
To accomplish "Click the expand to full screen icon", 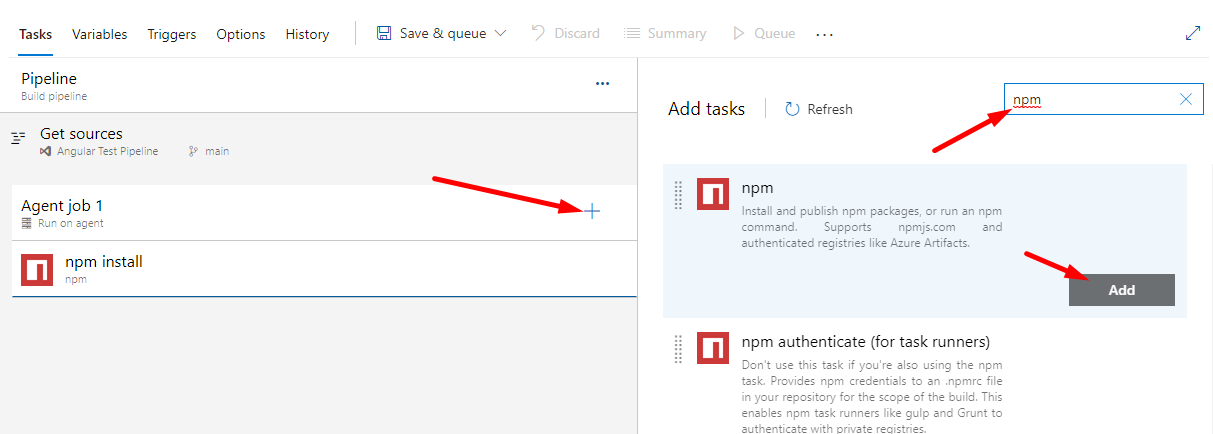I will click(x=1192, y=33).
